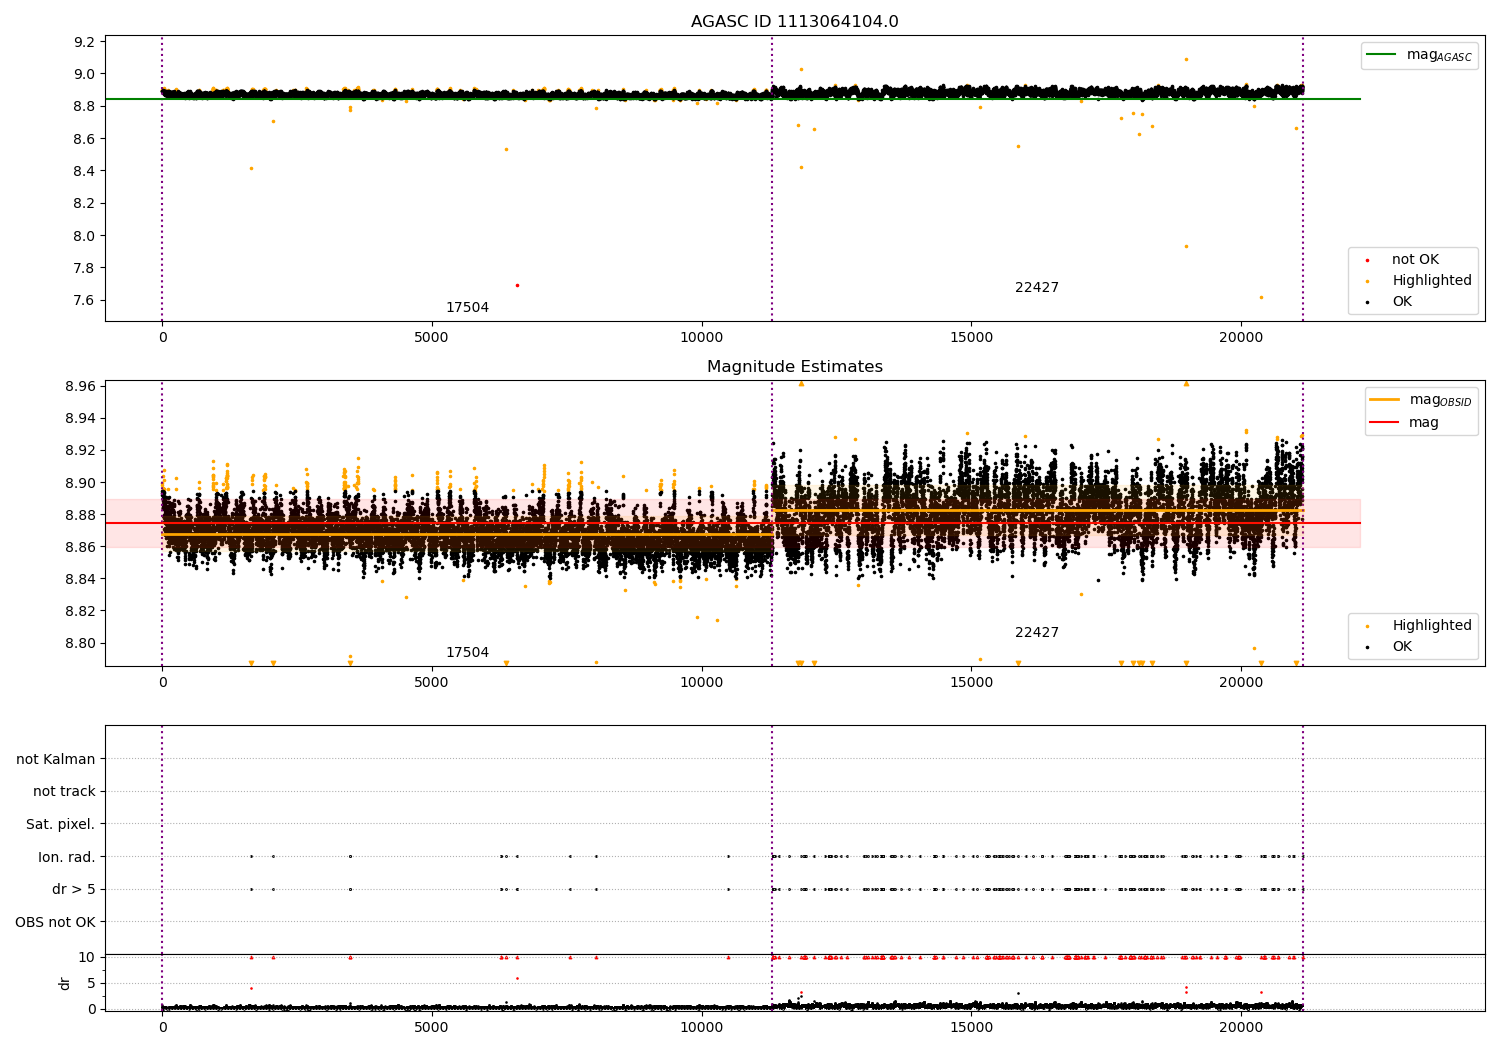Click the 17504 obsid label in top plot

[467, 308]
